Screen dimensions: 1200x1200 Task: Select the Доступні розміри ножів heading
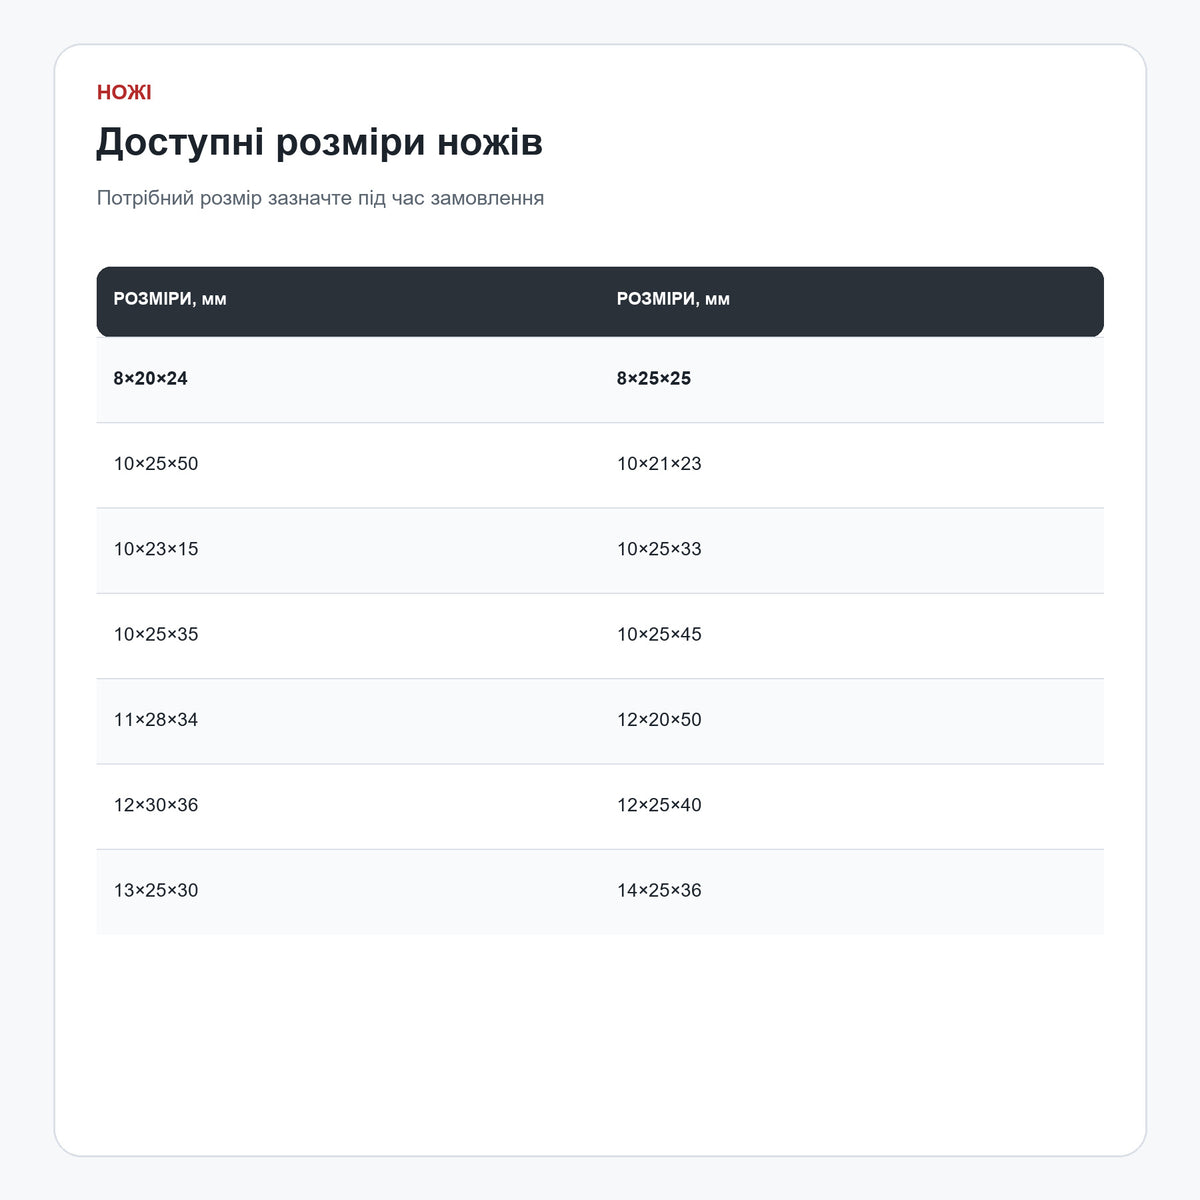coord(320,142)
